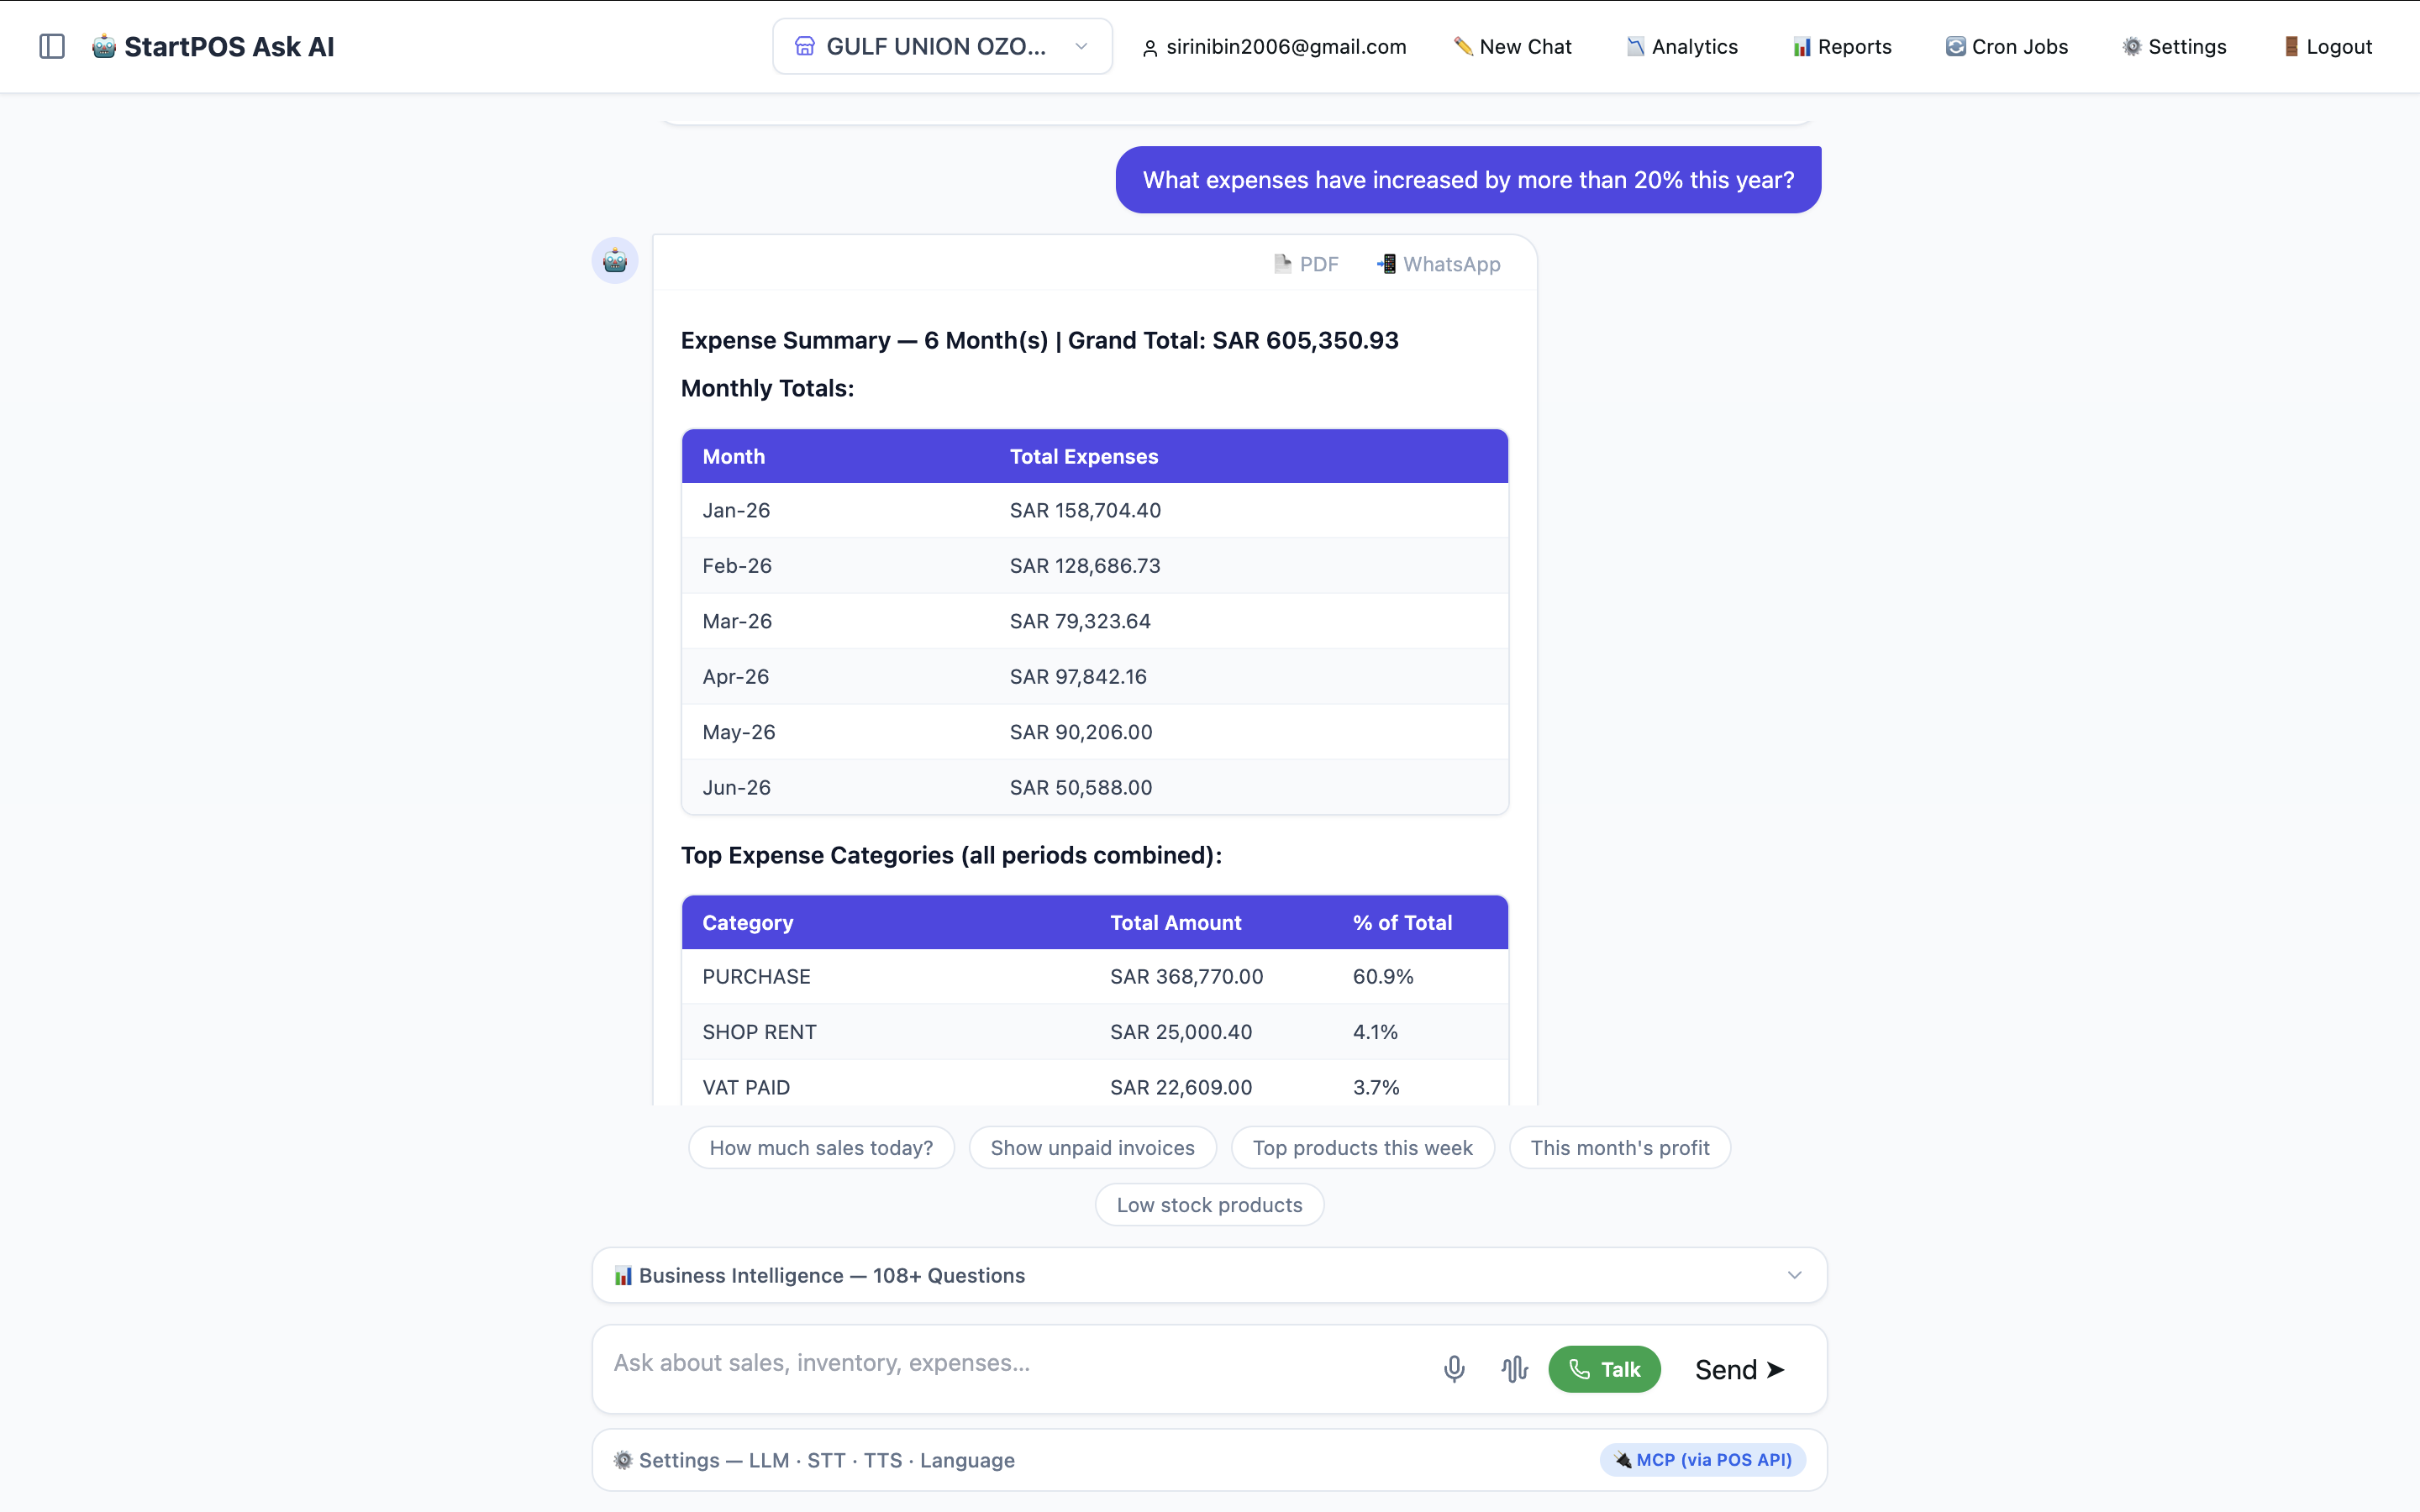This screenshot has width=2420, height=1512.
Task: Click the audio waveform icon
Action: [1514, 1370]
